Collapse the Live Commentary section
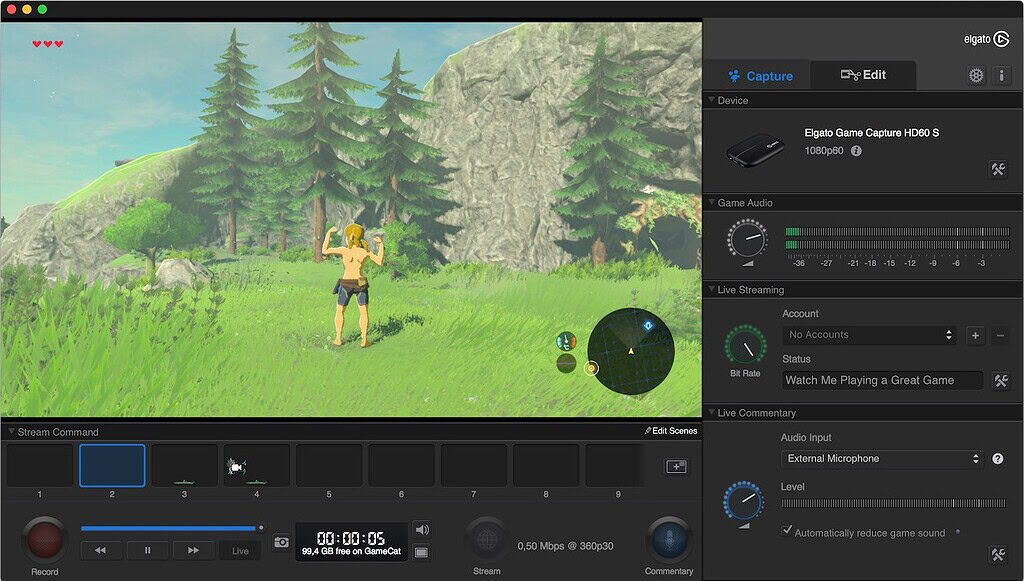The width and height of the screenshot is (1024, 581). pos(712,413)
